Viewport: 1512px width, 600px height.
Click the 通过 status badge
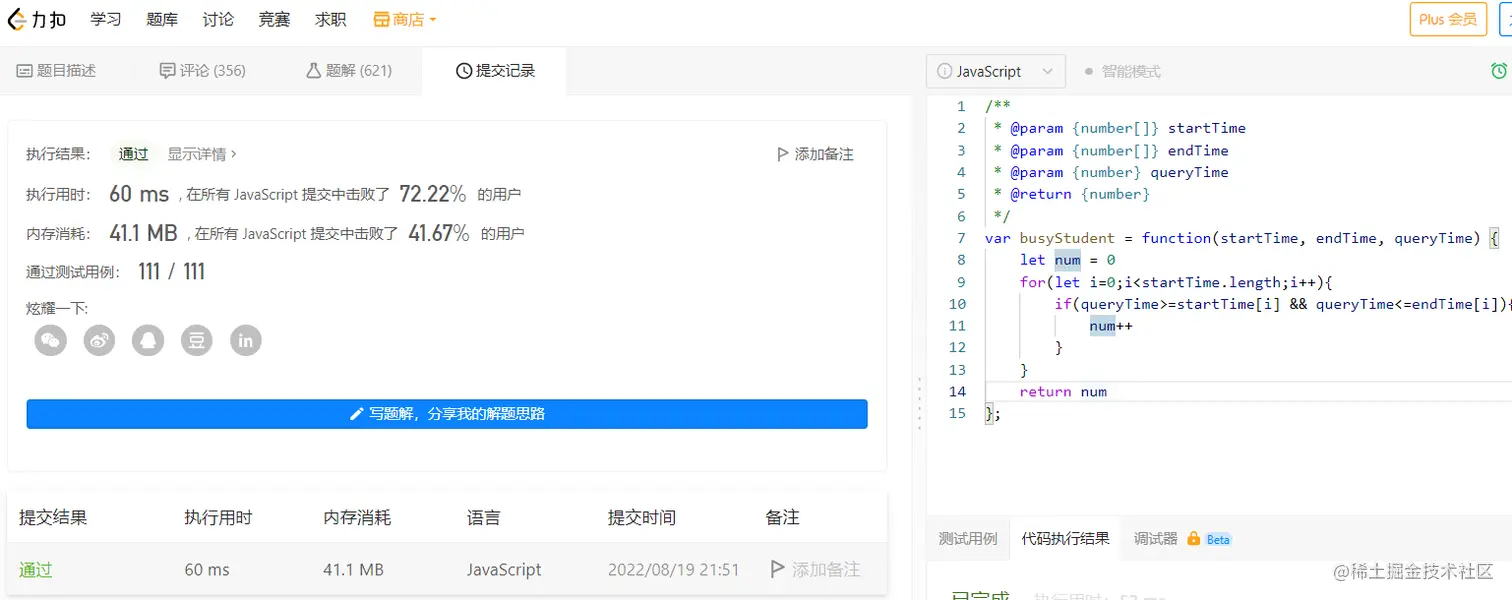click(133, 154)
